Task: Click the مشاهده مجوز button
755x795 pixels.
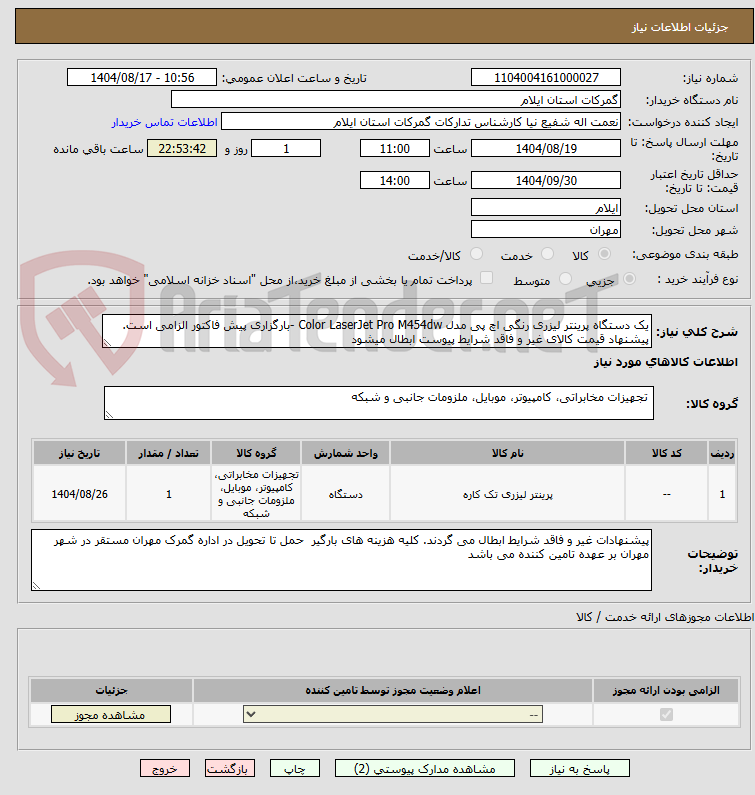Action: 111,714
